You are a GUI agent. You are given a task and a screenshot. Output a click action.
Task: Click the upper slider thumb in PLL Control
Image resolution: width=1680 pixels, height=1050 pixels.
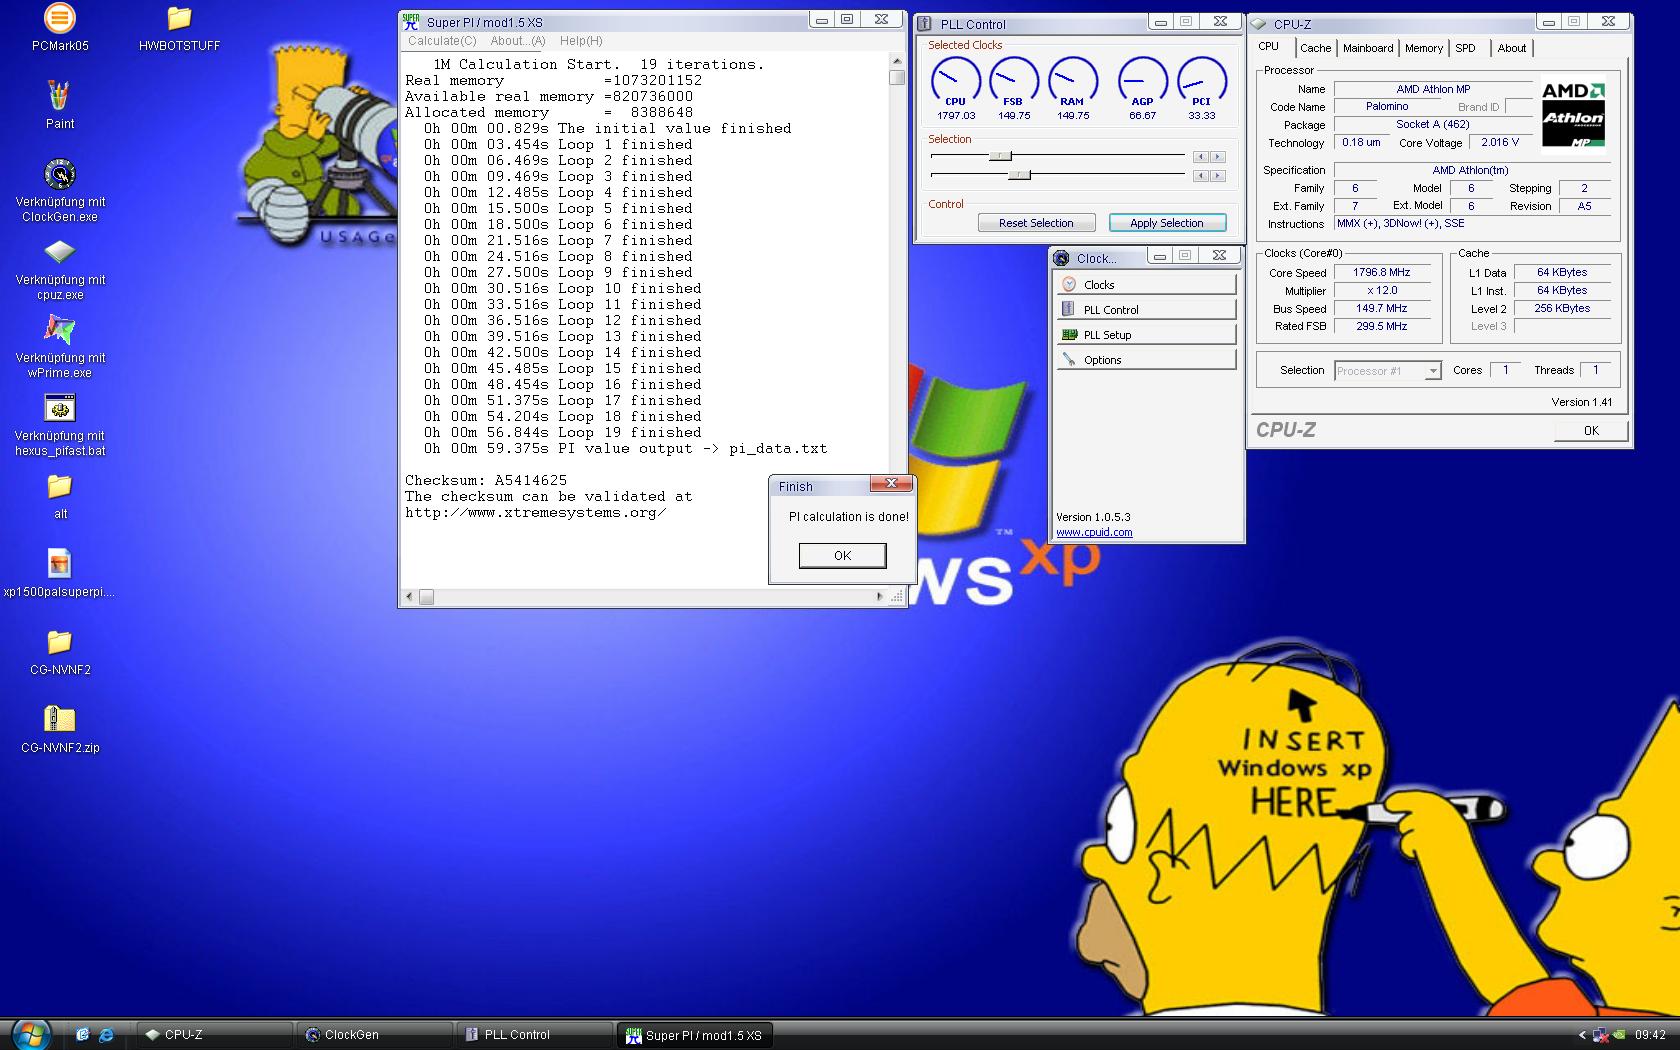[1000, 156]
